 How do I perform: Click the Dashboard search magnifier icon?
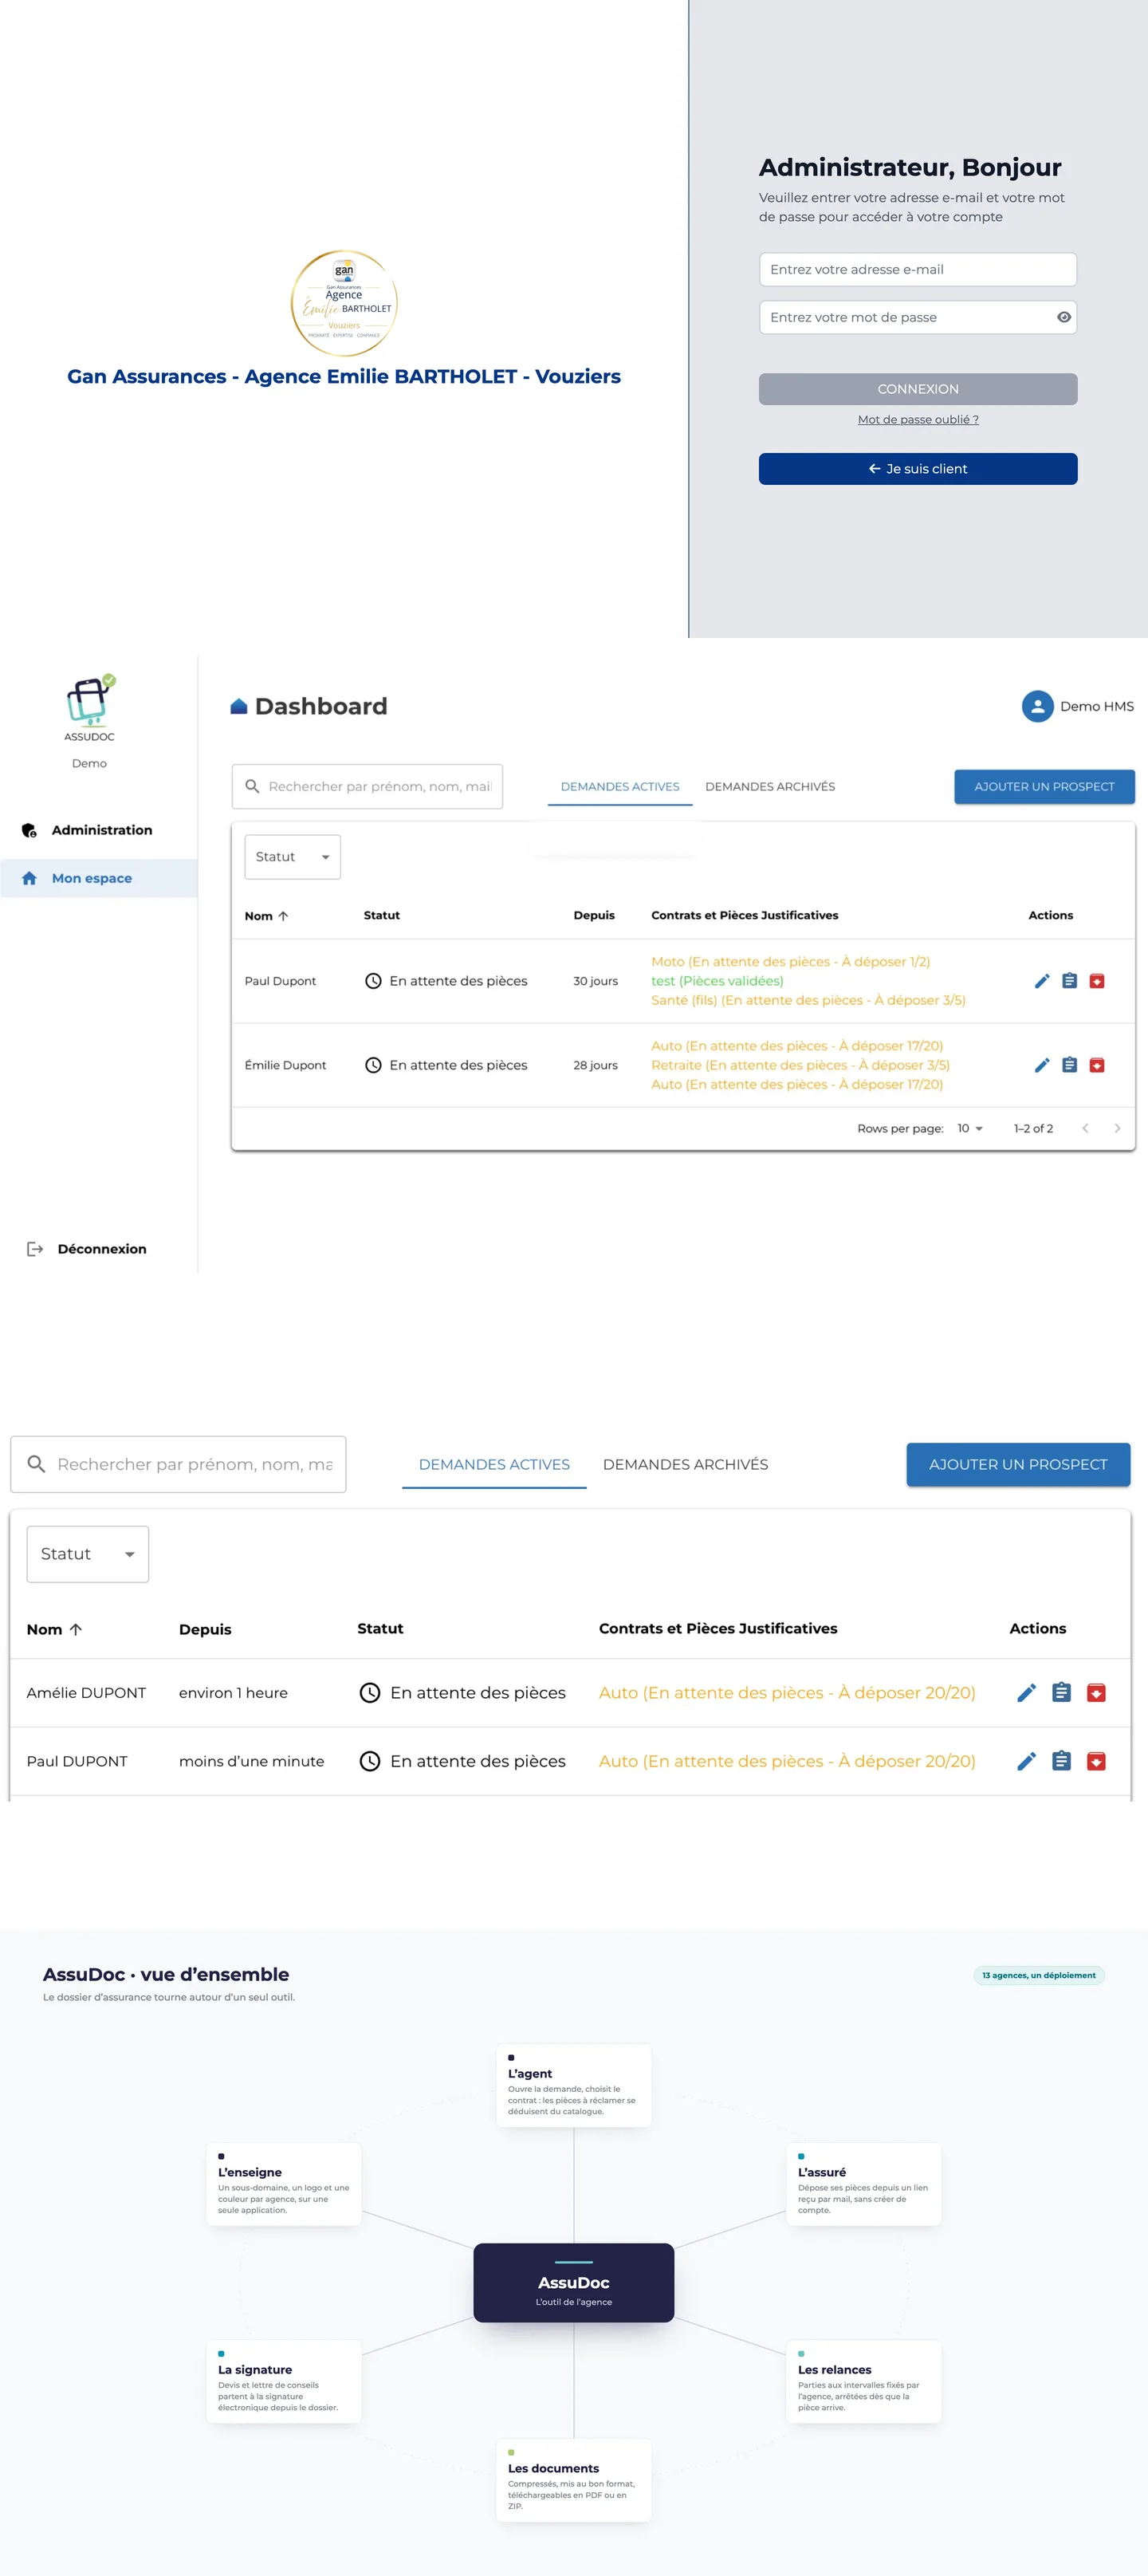(252, 787)
